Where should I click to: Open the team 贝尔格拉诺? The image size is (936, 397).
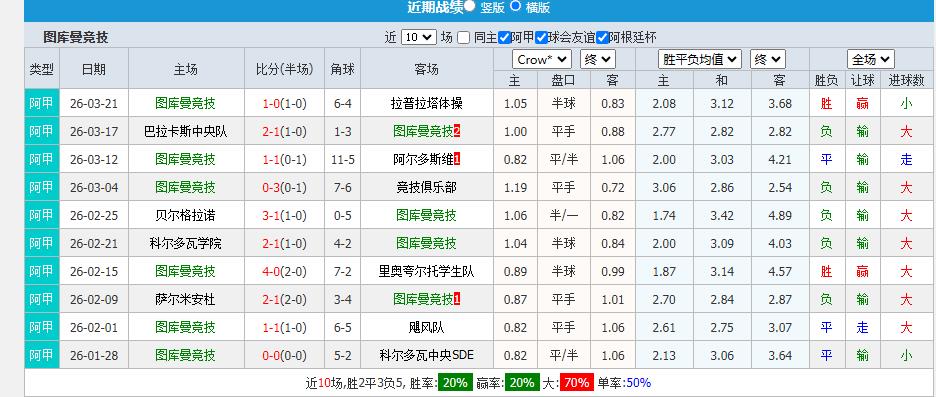(x=185, y=216)
